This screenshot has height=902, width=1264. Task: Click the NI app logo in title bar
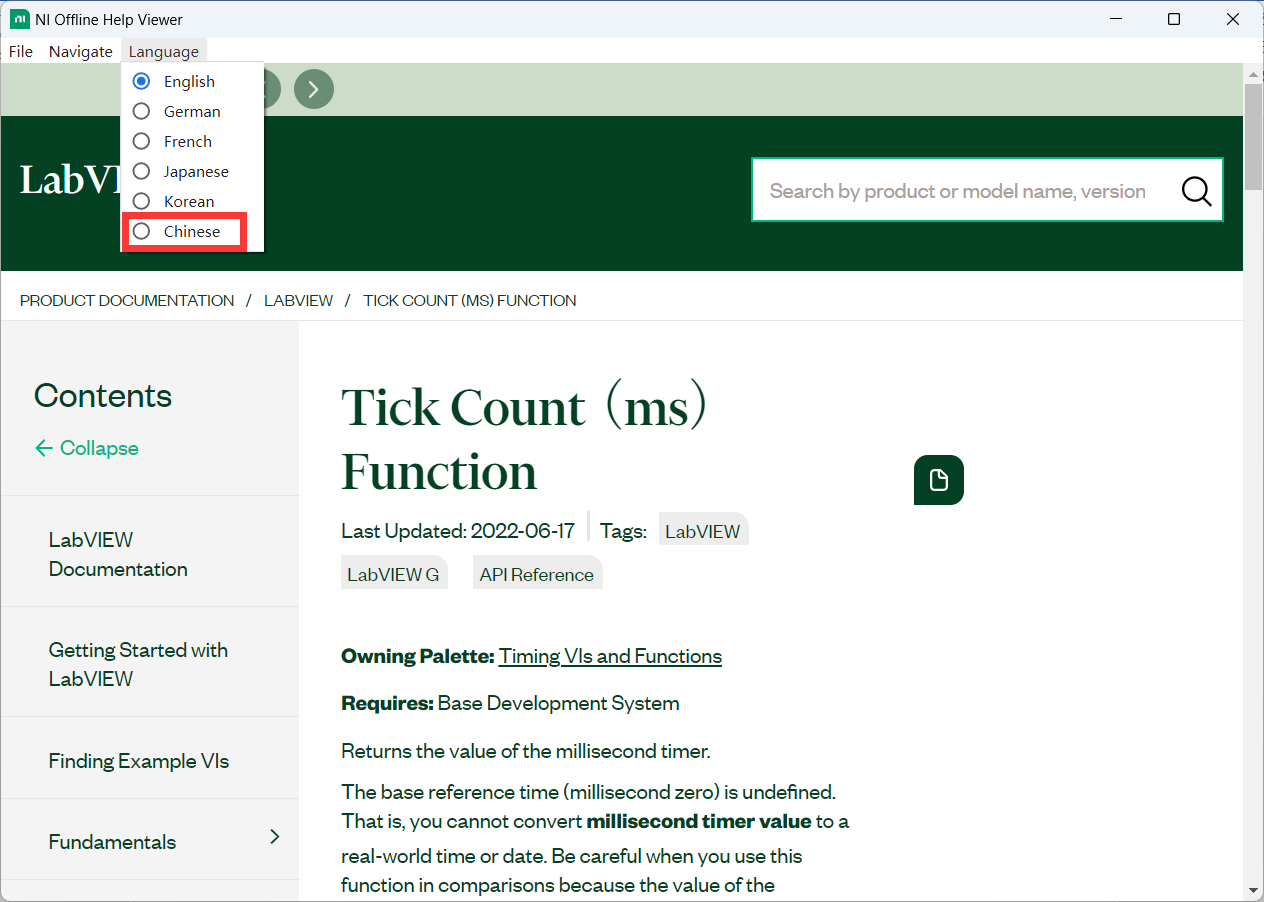point(19,19)
